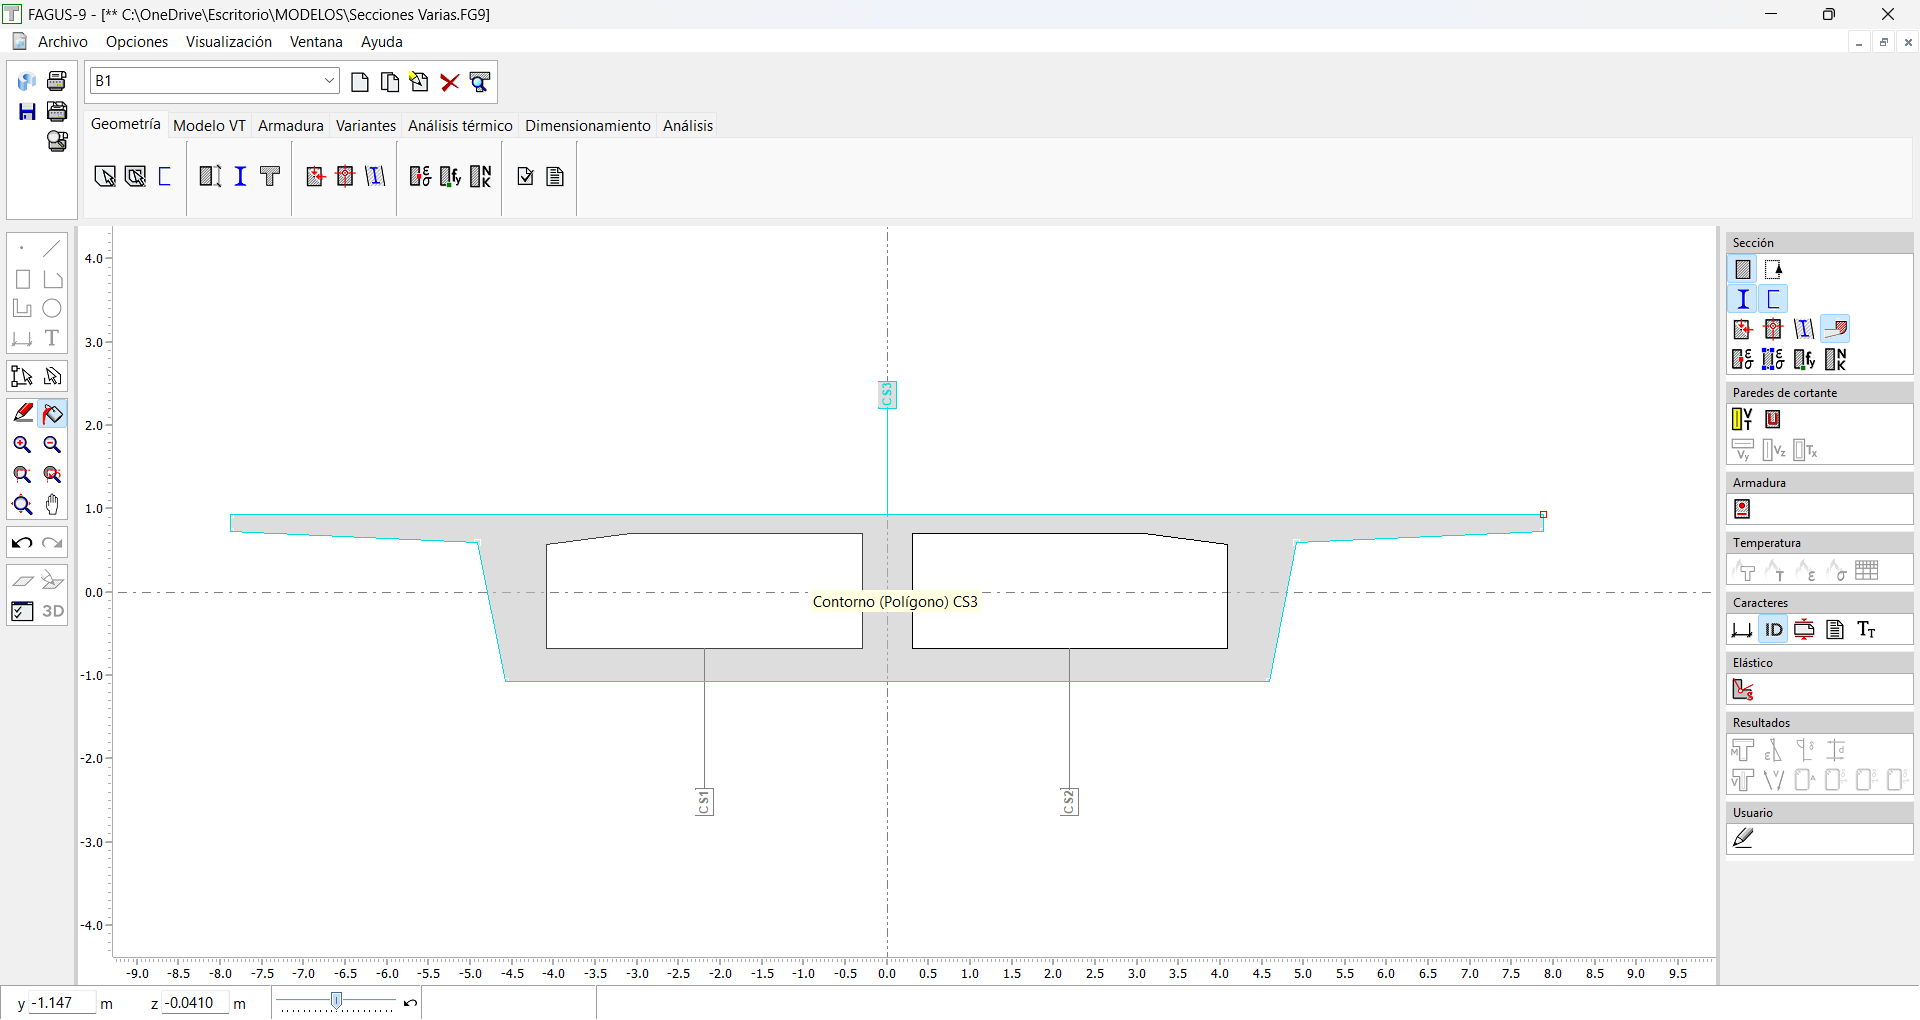The image size is (1920, 1020).
Task: Delete section with the red X icon
Action: (450, 82)
